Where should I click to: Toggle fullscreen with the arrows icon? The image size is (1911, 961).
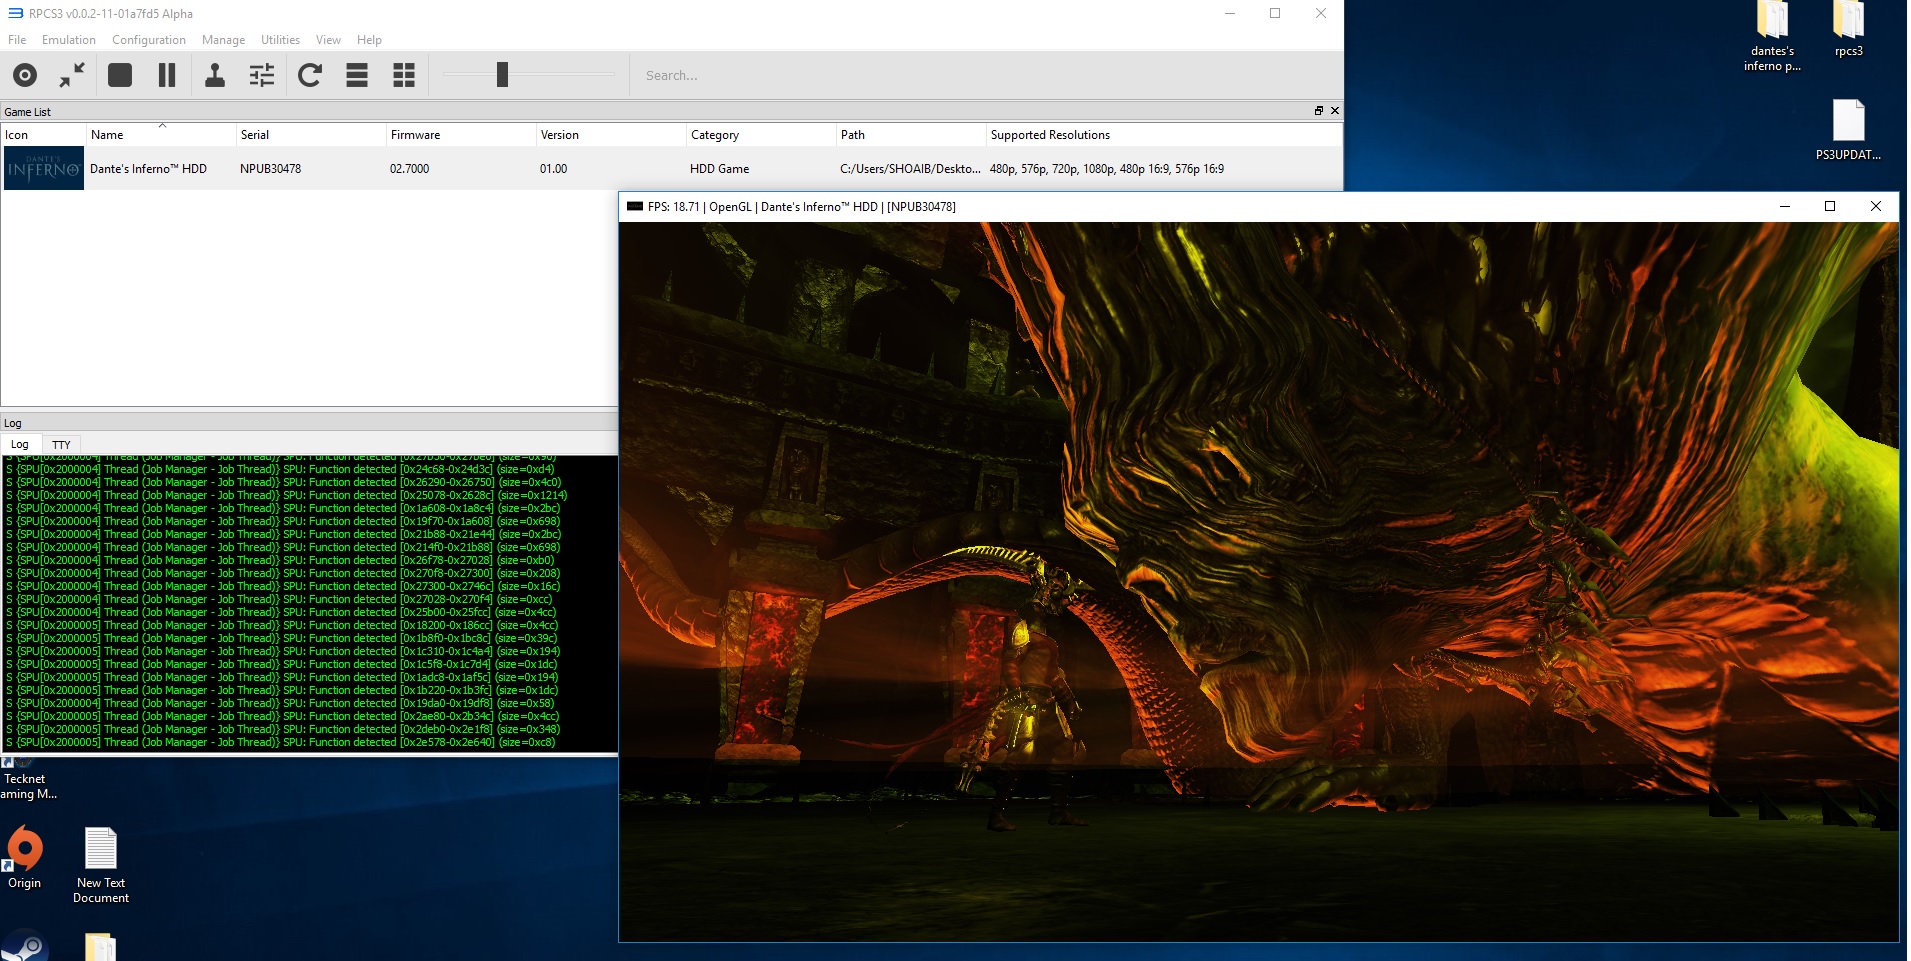point(72,75)
